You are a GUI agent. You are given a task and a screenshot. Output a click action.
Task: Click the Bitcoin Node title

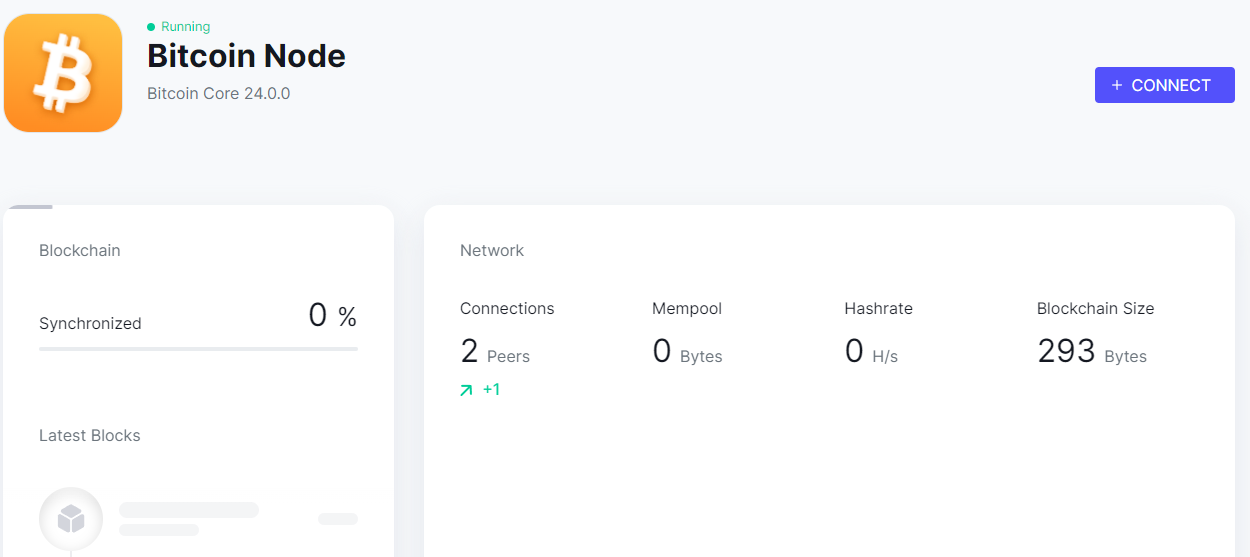pos(246,56)
